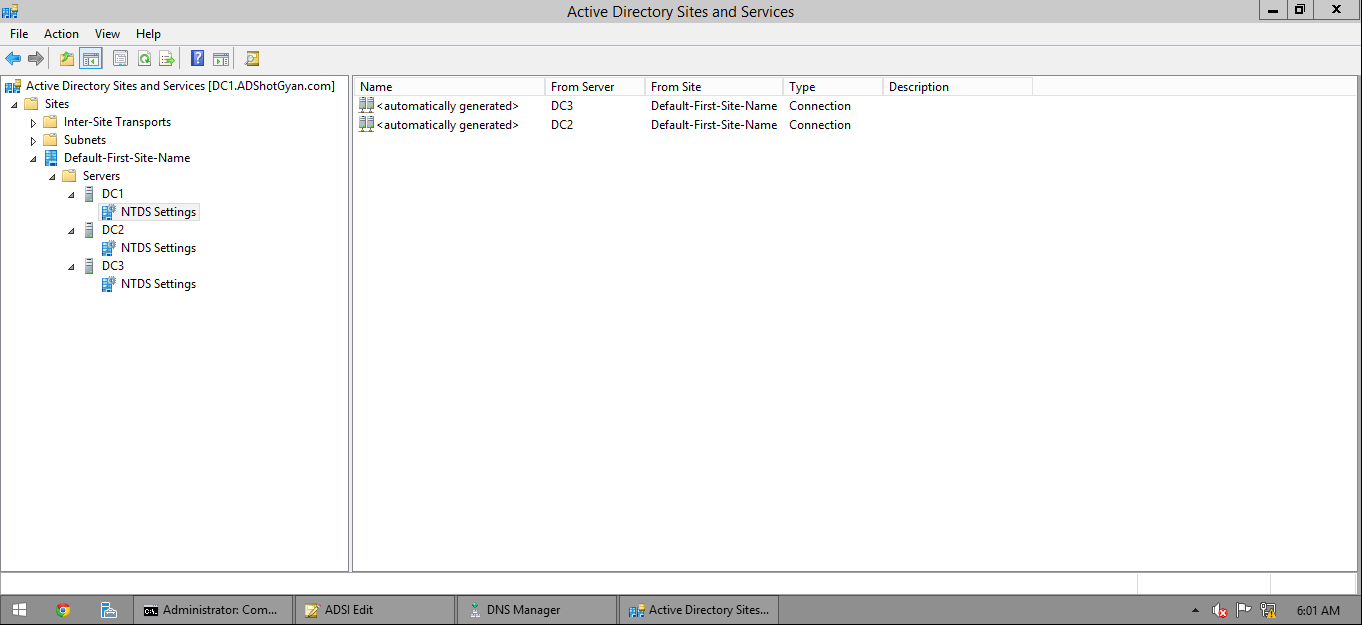1362x625 pixels.
Task: Sort by the Name column header
Action: click(449, 87)
